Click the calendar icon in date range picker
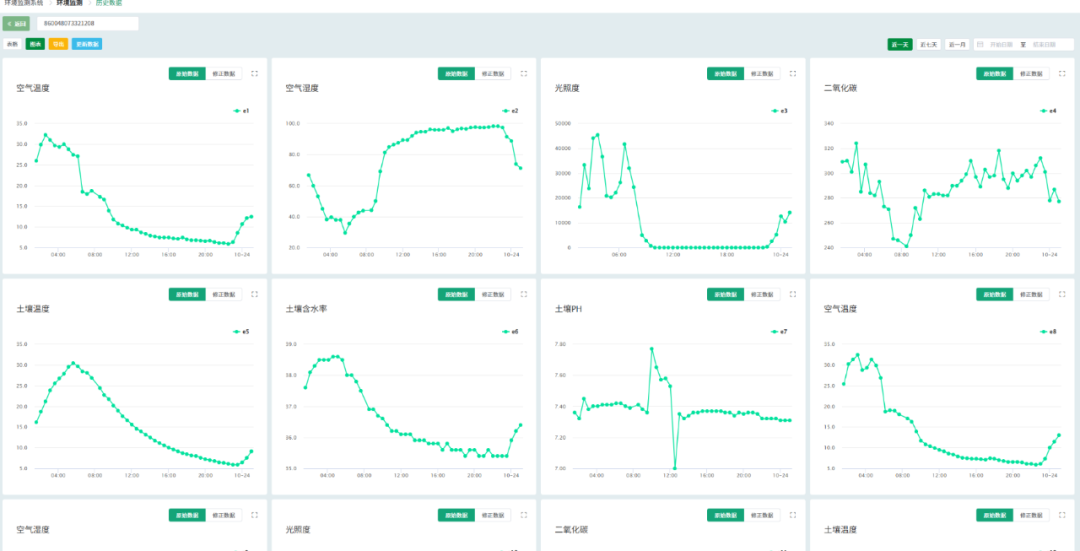The width and height of the screenshot is (1080, 551). (980, 44)
